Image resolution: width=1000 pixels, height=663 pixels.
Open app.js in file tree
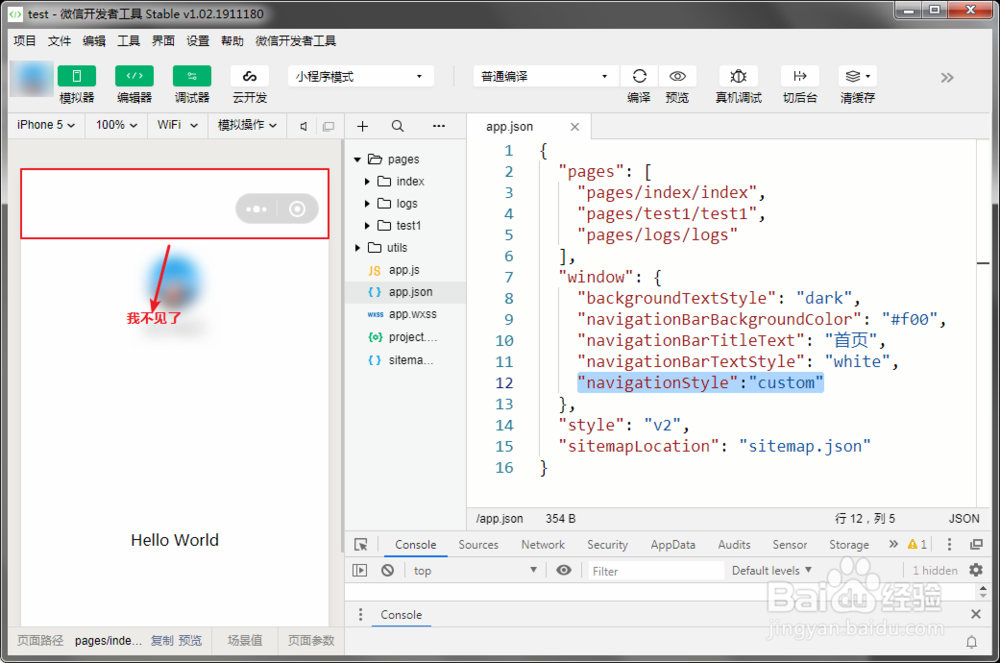tap(406, 270)
